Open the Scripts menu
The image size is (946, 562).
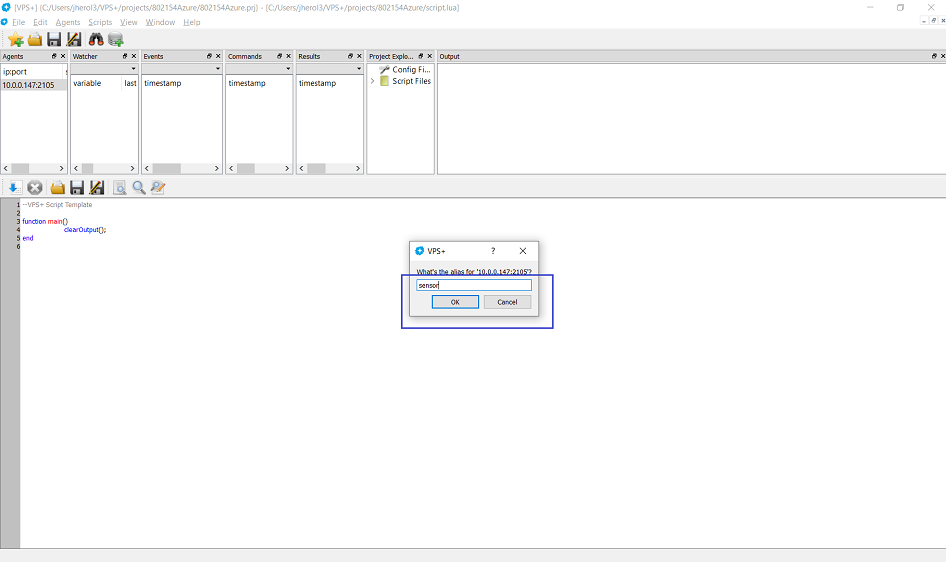coord(100,22)
